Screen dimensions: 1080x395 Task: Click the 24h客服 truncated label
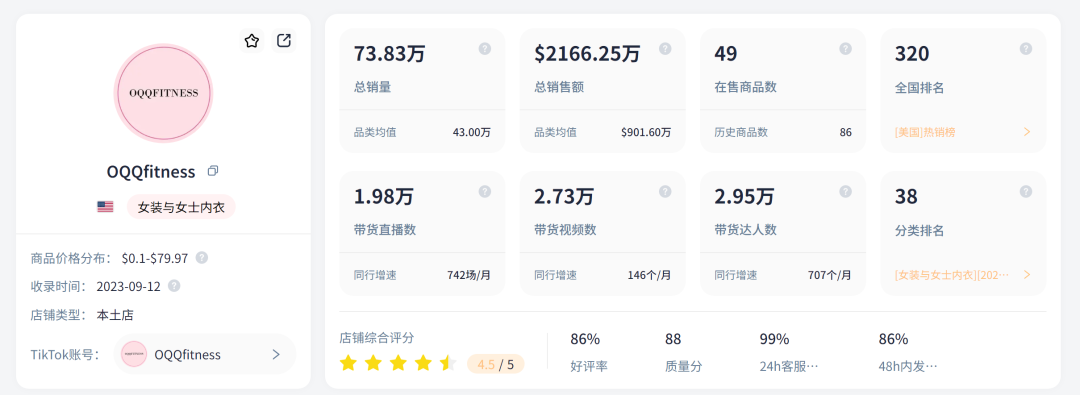coord(789,366)
